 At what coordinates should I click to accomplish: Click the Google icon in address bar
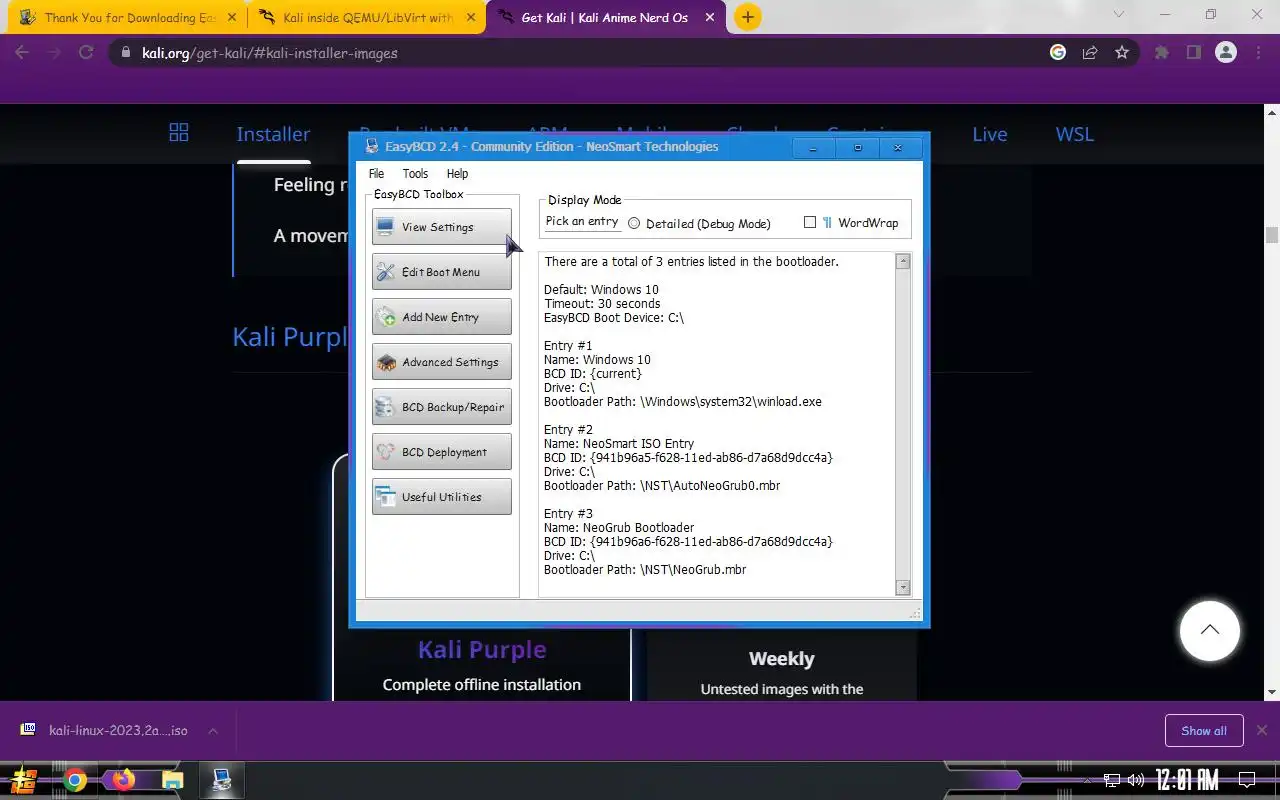pyautogui.click(x=1058, y=53)
